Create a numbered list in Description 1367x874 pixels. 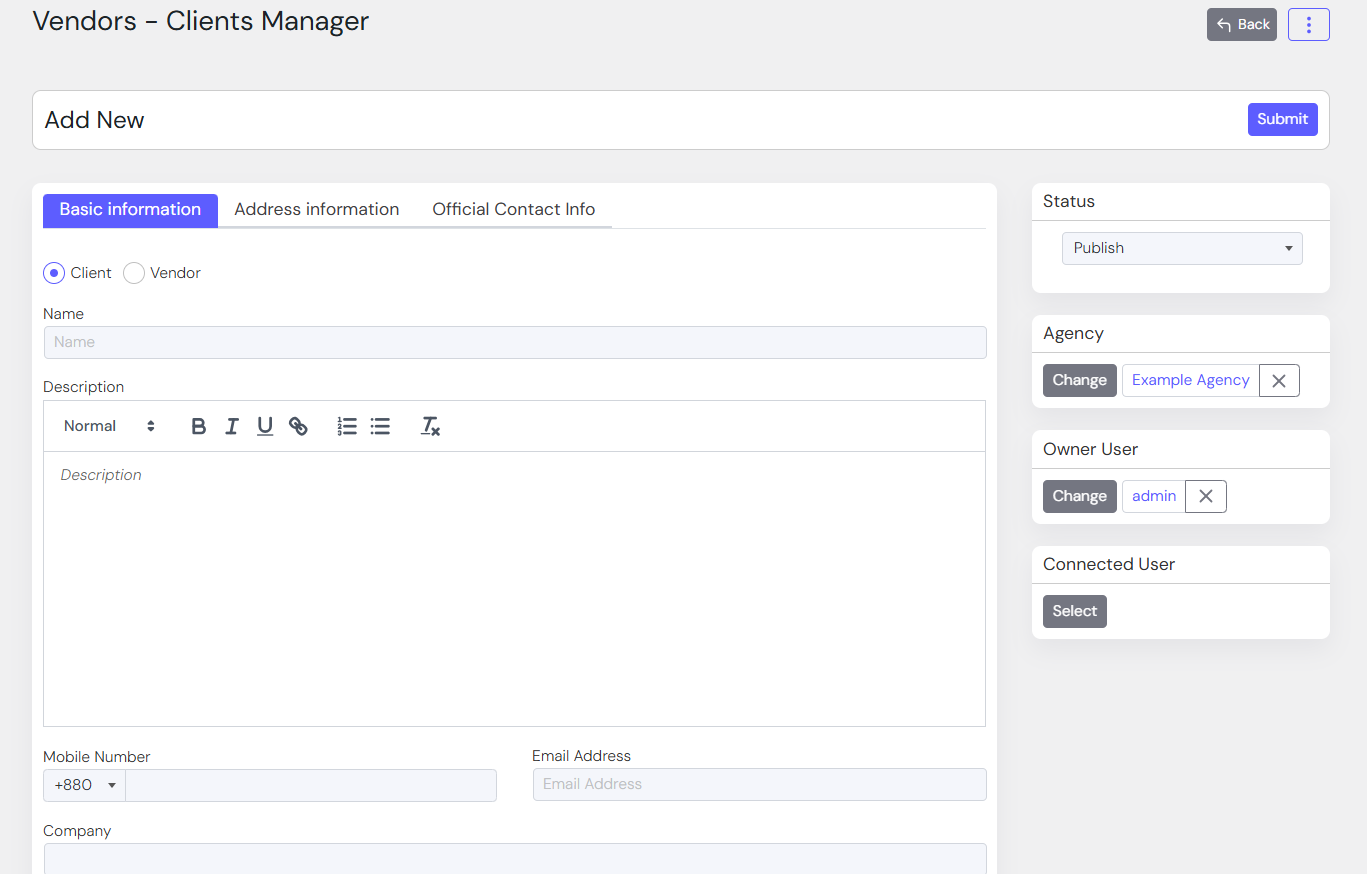pyautogui.click(x=347, y=427)
